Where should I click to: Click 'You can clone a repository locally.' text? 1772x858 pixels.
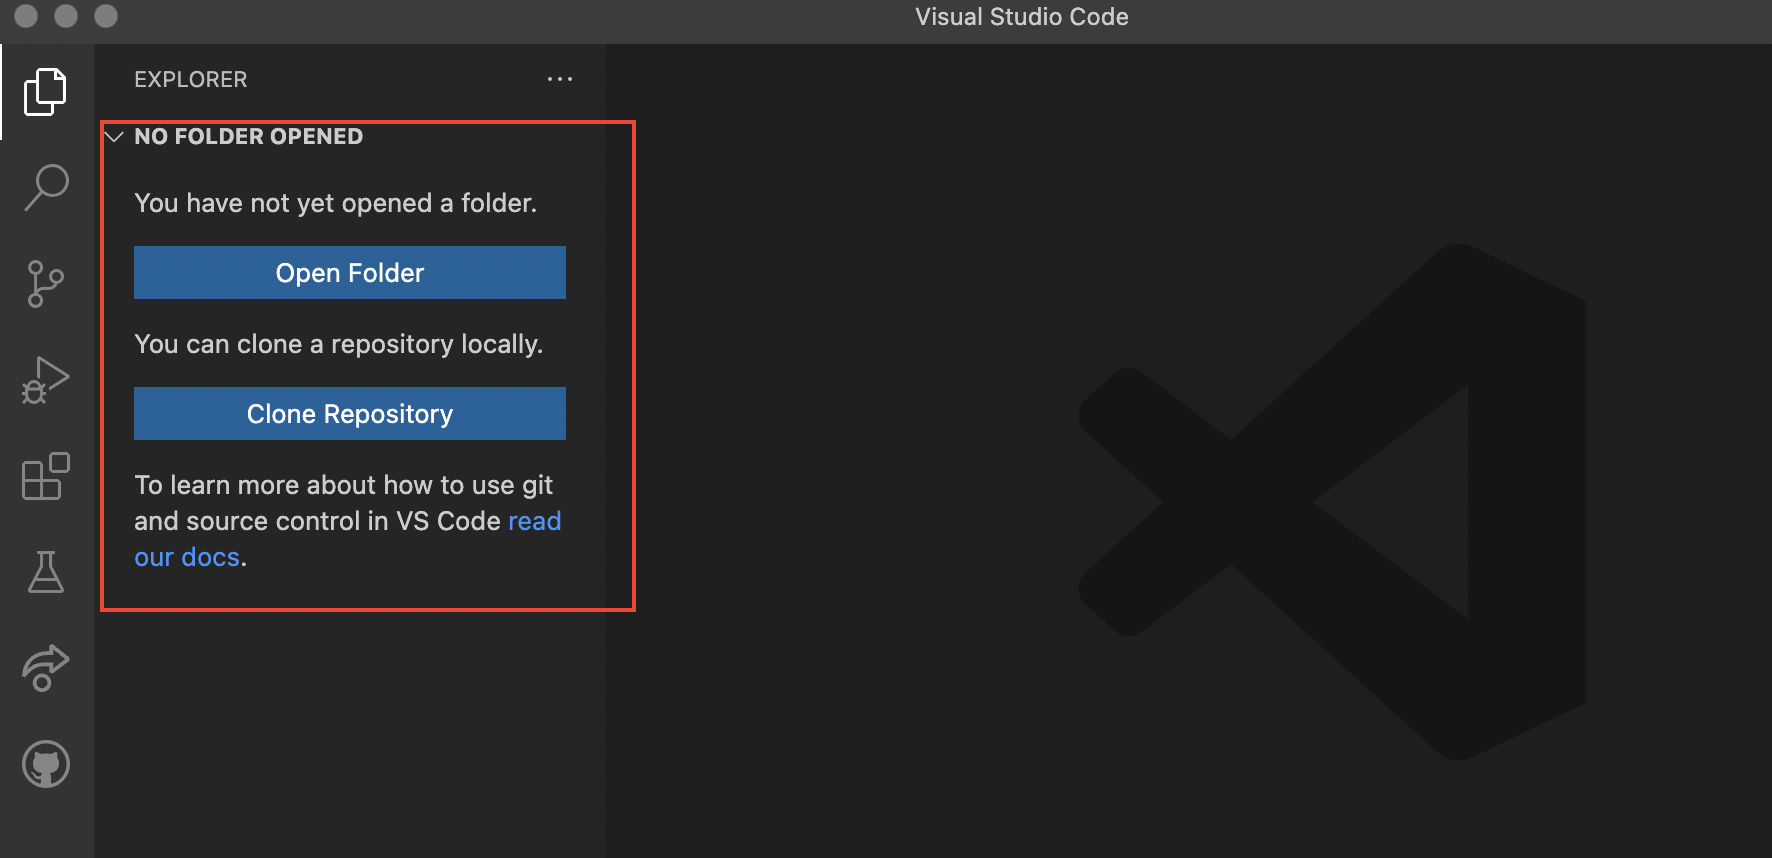click(x=339, y=344)
